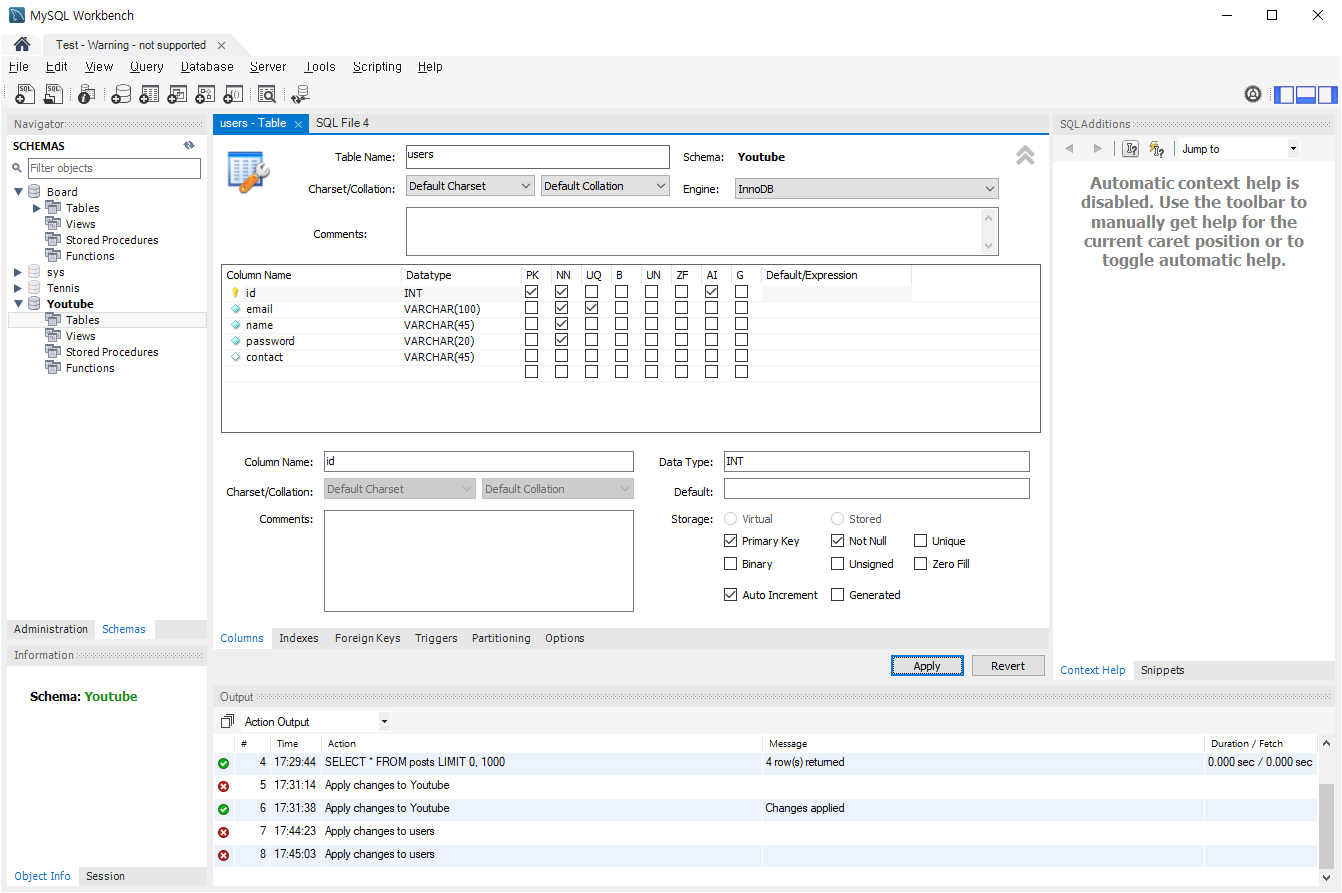Toggle NN checkbox for contact column

click(561, 357)
